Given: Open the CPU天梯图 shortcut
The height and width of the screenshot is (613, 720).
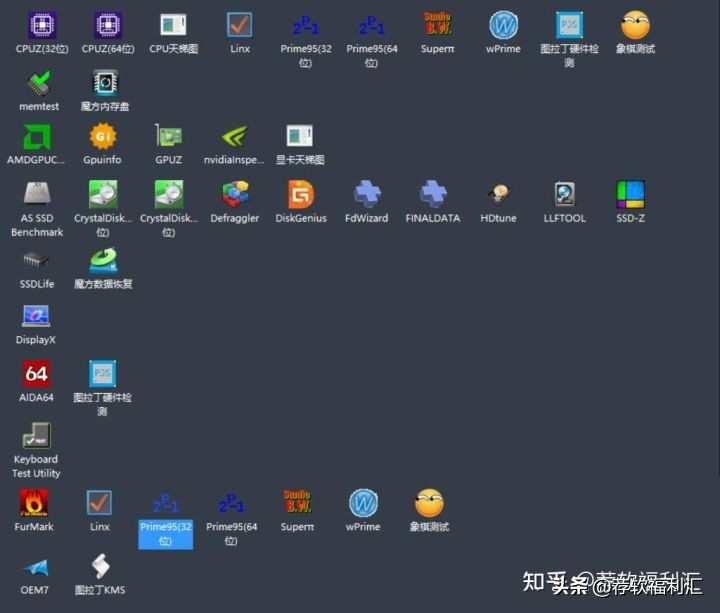Looking at the screenshot, I should coord(173,26).
